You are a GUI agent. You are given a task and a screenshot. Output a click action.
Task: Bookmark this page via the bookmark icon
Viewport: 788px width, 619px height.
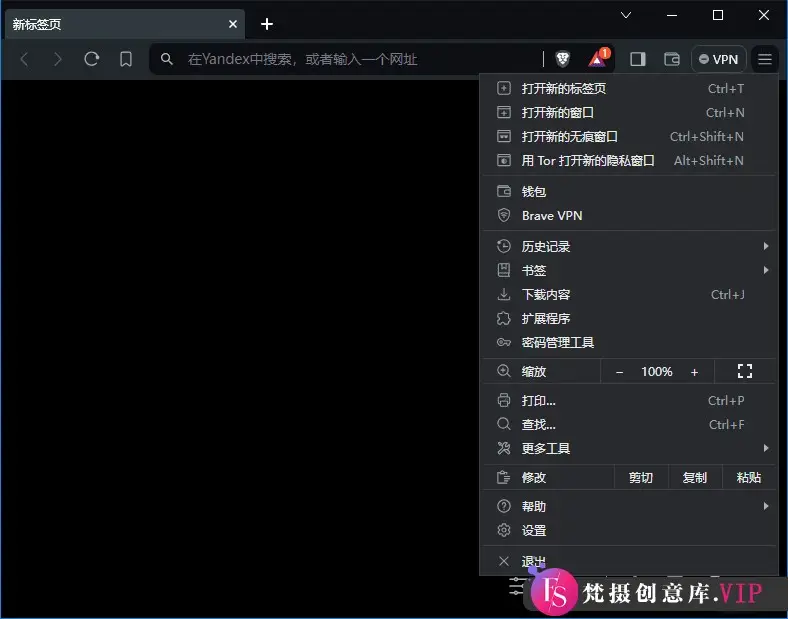(126, 59)
